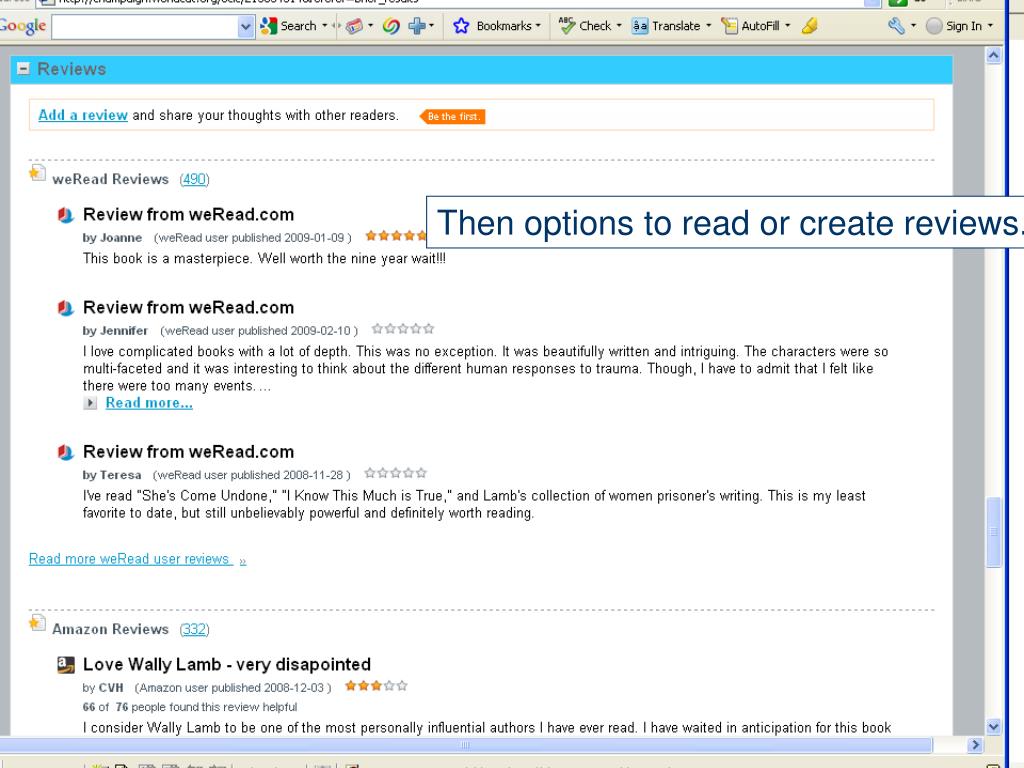Open the Bookmarks dropdown arrow

tap(538, 26)
